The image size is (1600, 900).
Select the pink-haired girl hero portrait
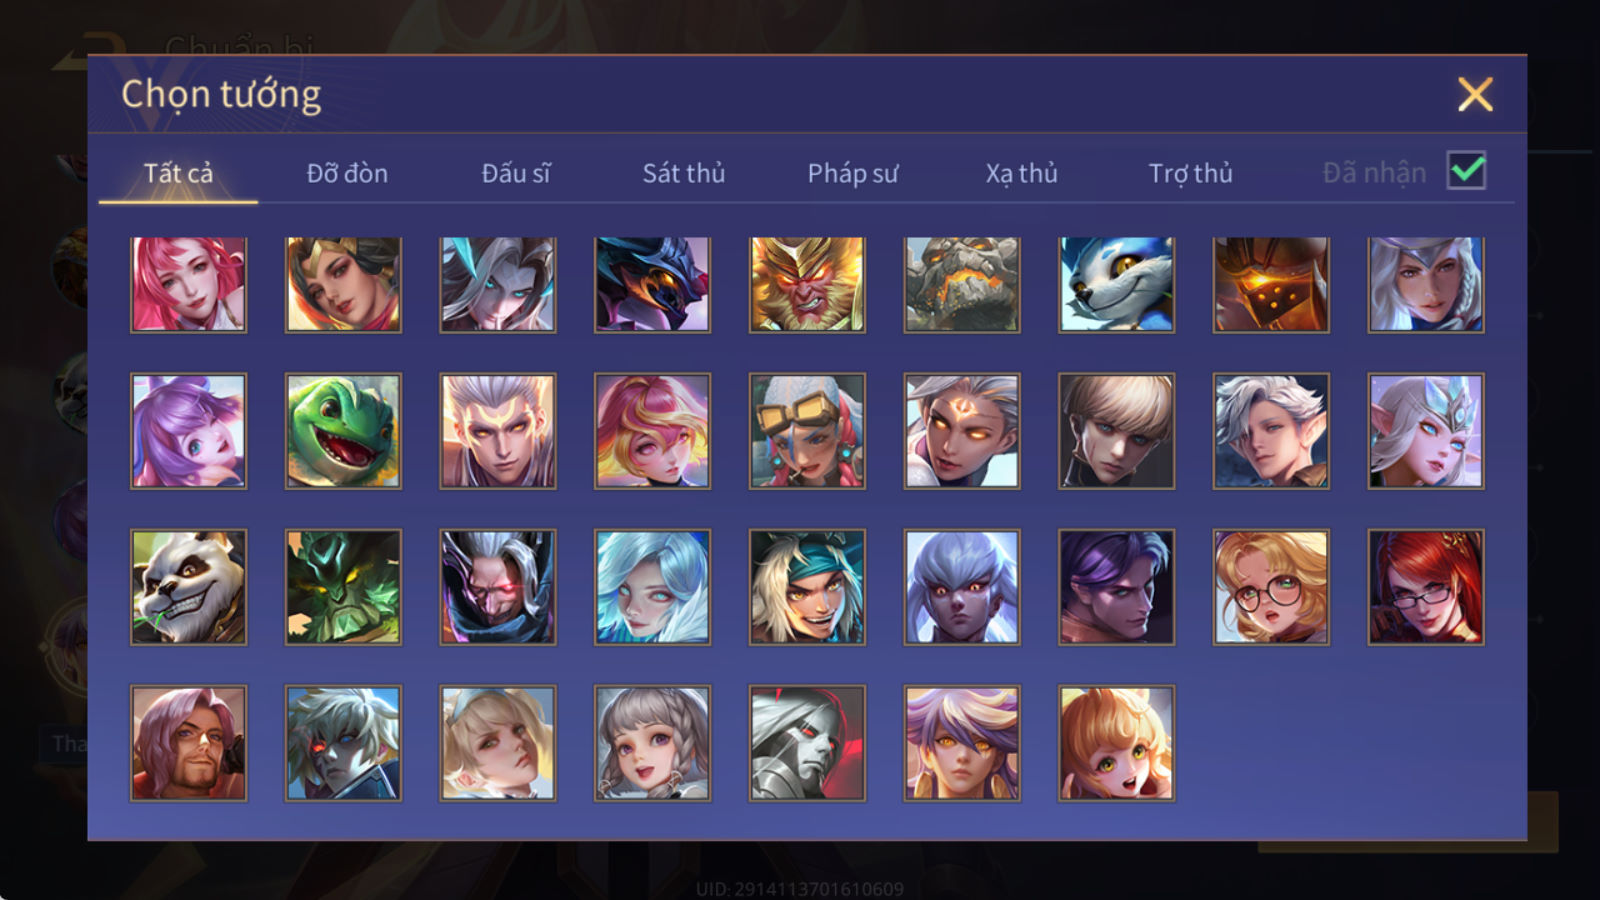click(188, 285)
